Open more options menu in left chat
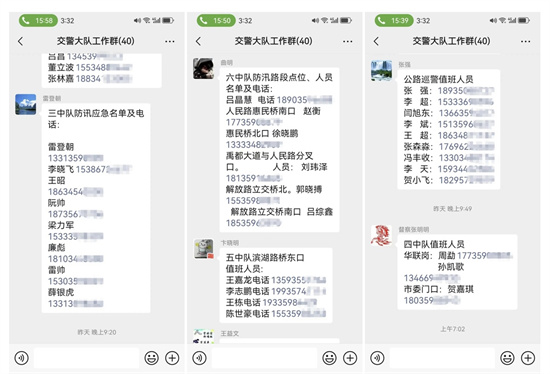This screenshot has width=550, height=374. point(170,41)
